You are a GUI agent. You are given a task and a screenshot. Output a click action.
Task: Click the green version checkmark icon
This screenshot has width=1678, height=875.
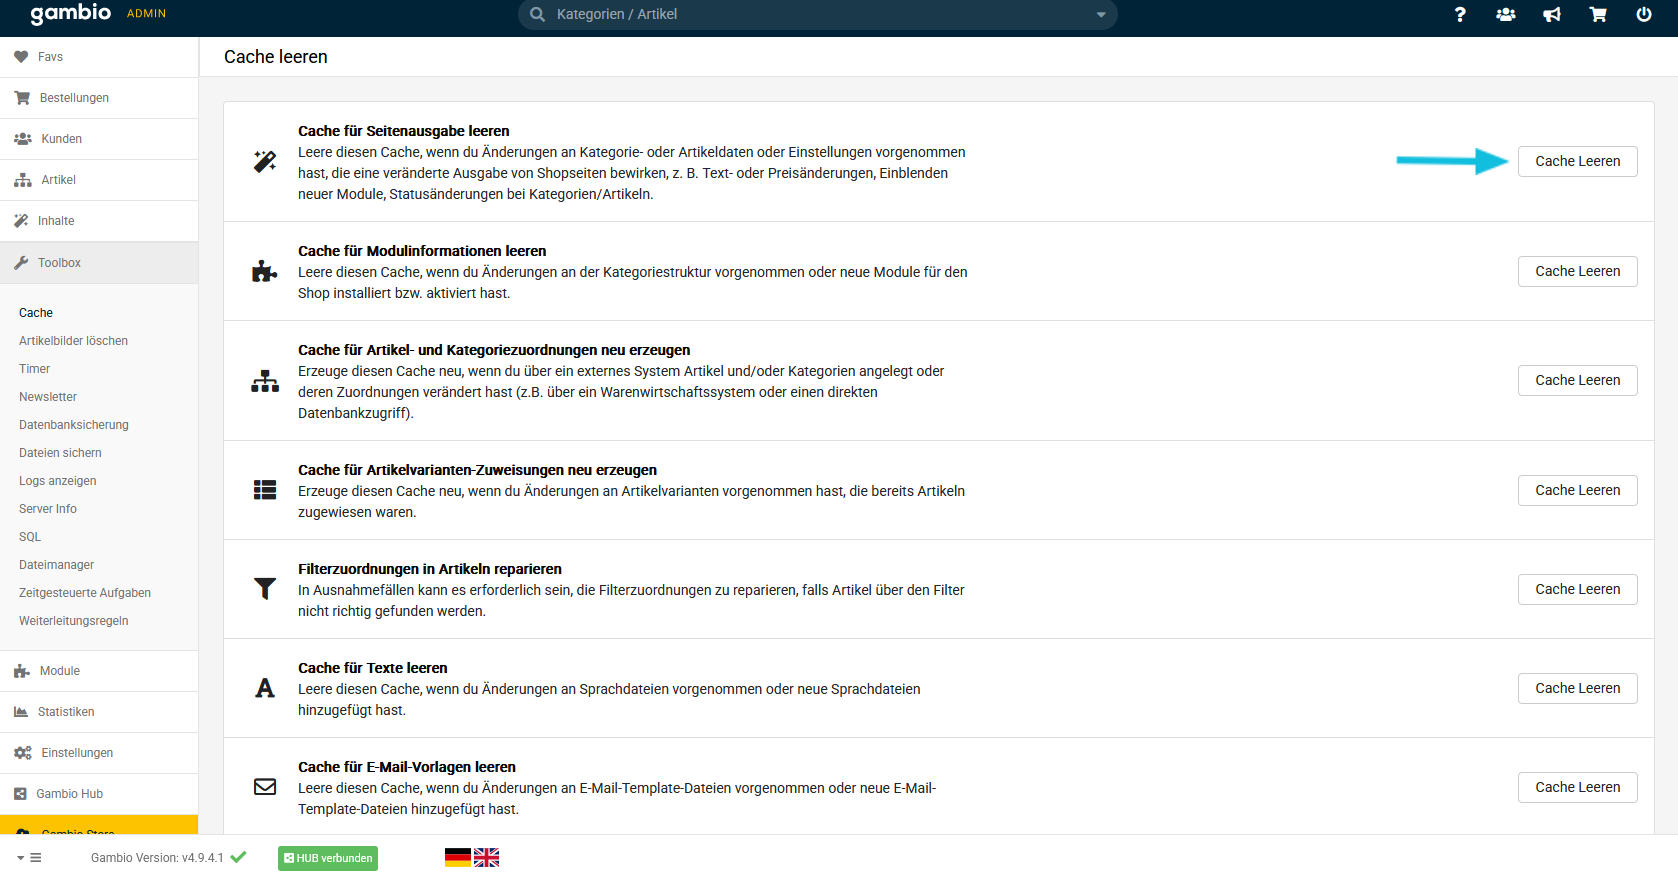pyautogui.click(x=238, y=857)
